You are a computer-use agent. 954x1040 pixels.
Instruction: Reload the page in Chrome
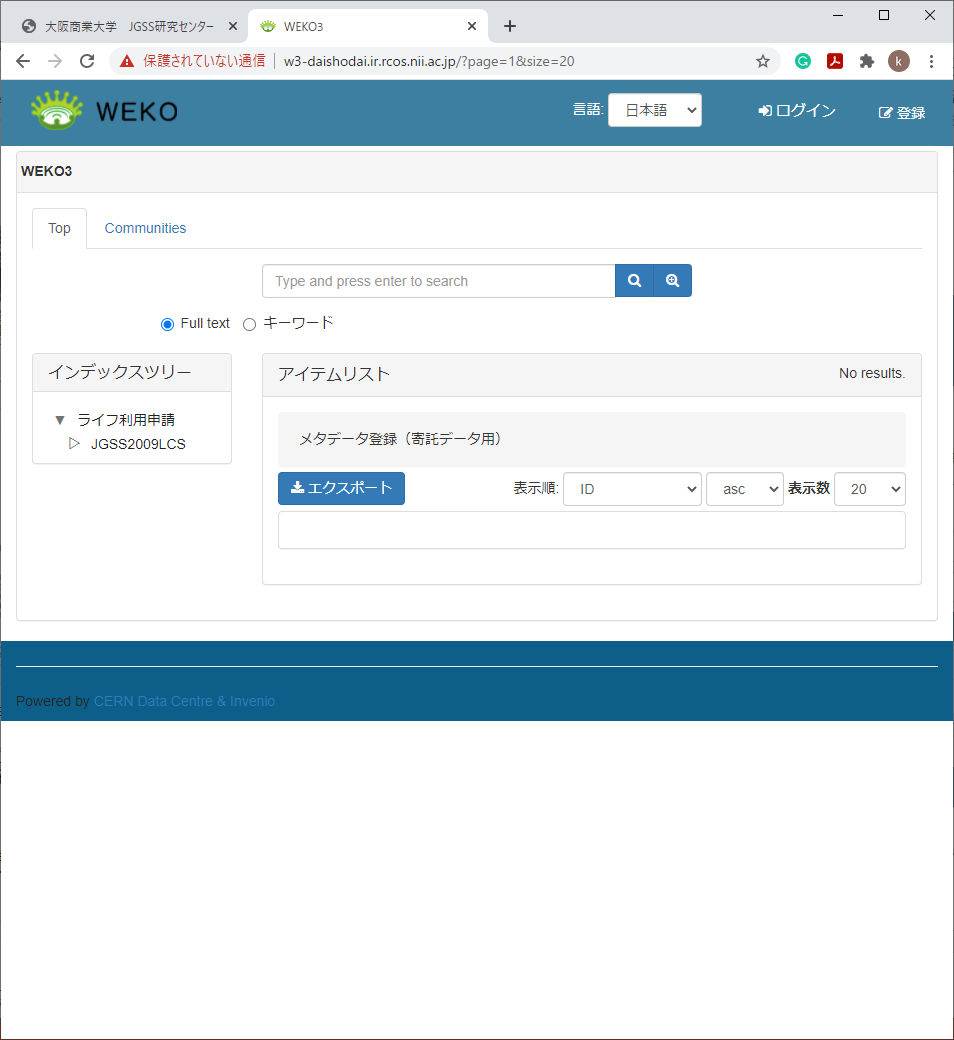tap(87, 61)
